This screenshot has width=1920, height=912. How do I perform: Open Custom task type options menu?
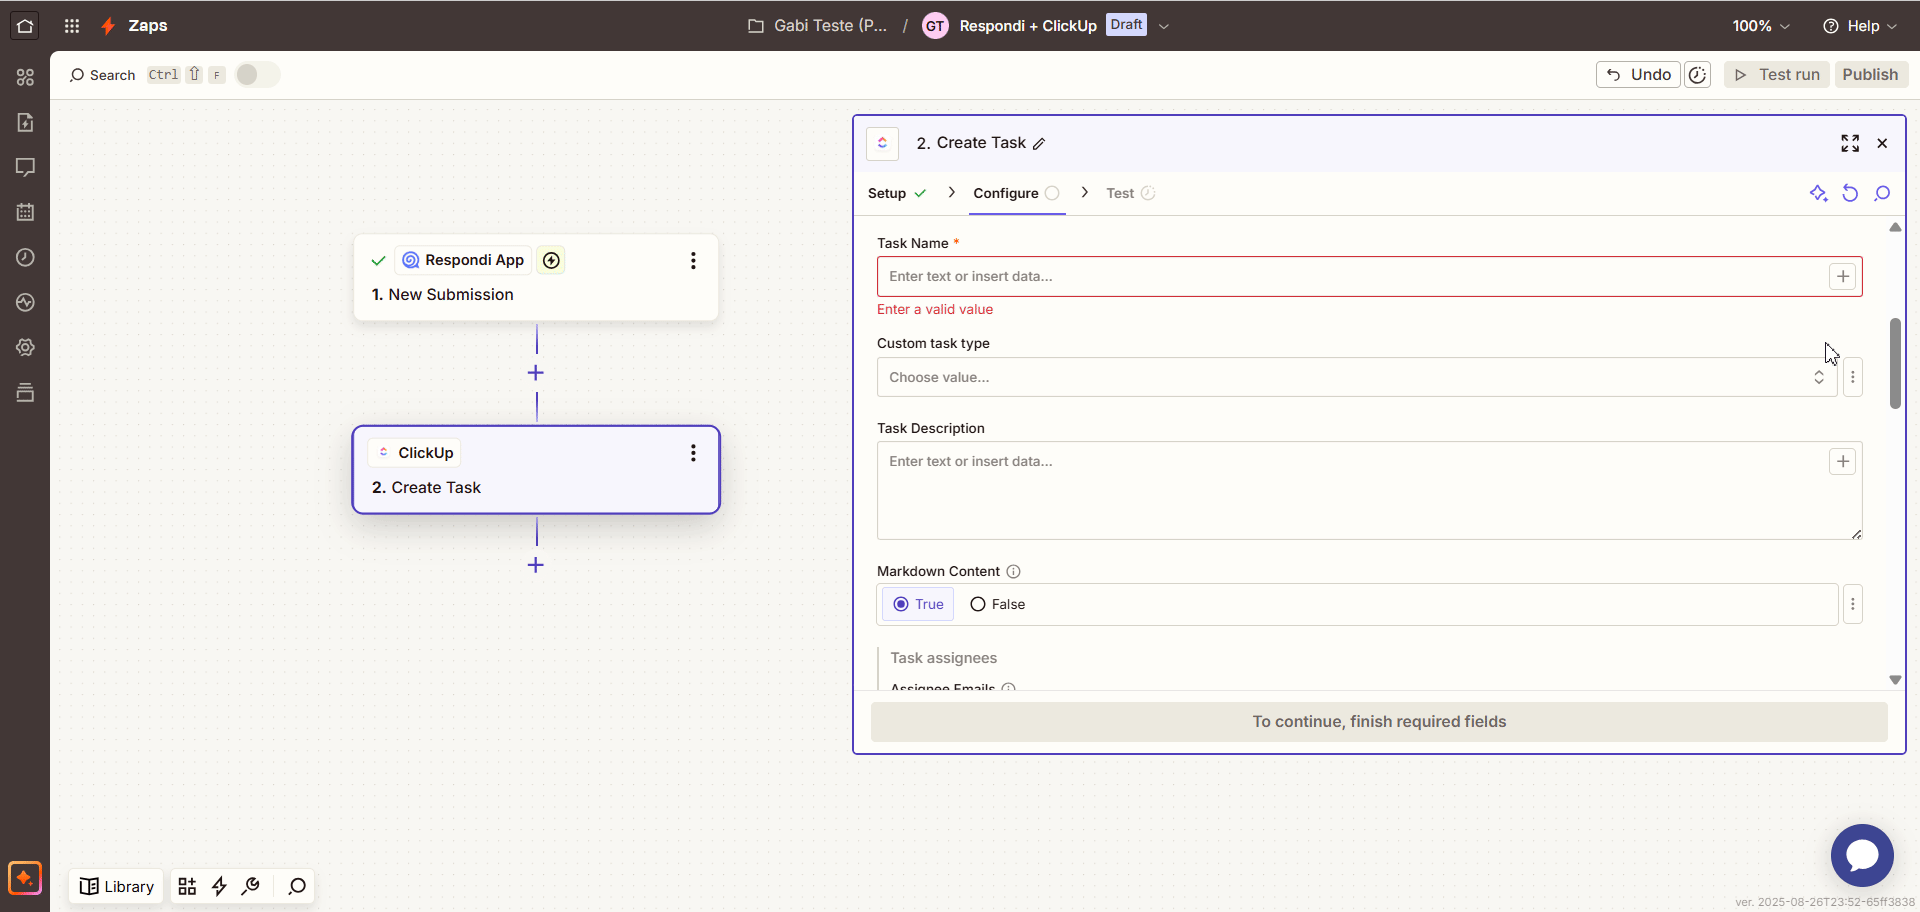tap(1852, 377)
